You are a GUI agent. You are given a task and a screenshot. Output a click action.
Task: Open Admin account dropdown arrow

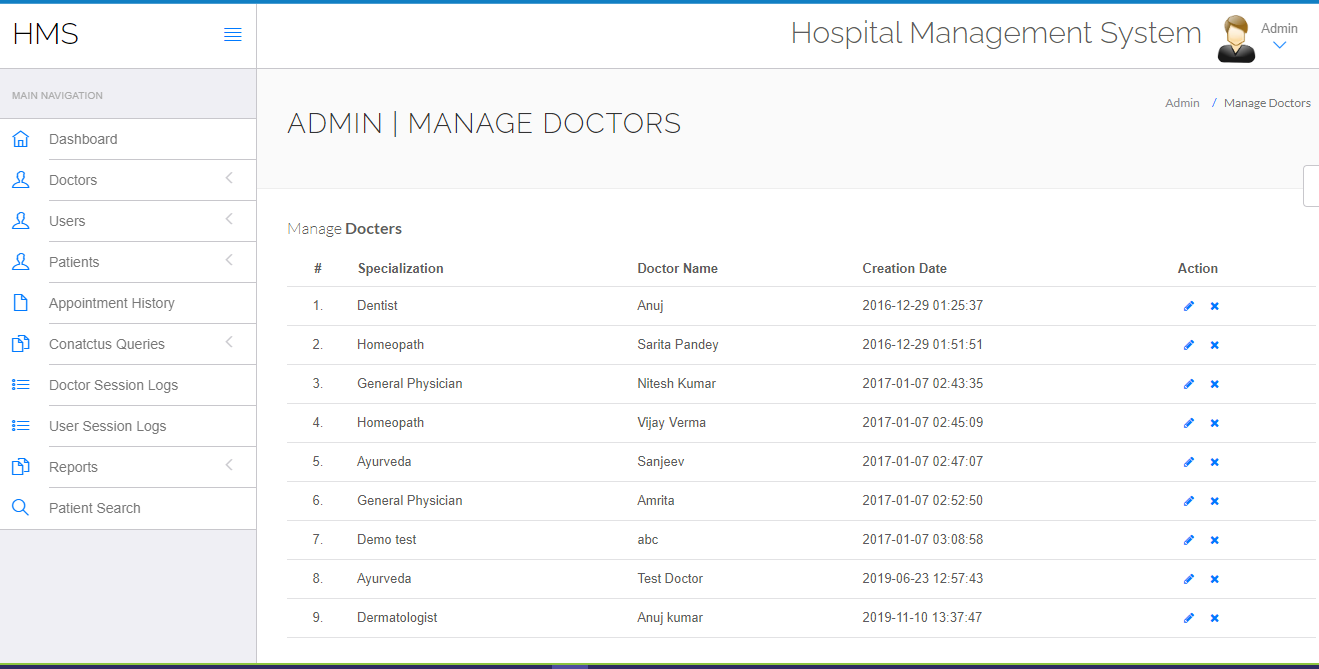point(1279,45)
